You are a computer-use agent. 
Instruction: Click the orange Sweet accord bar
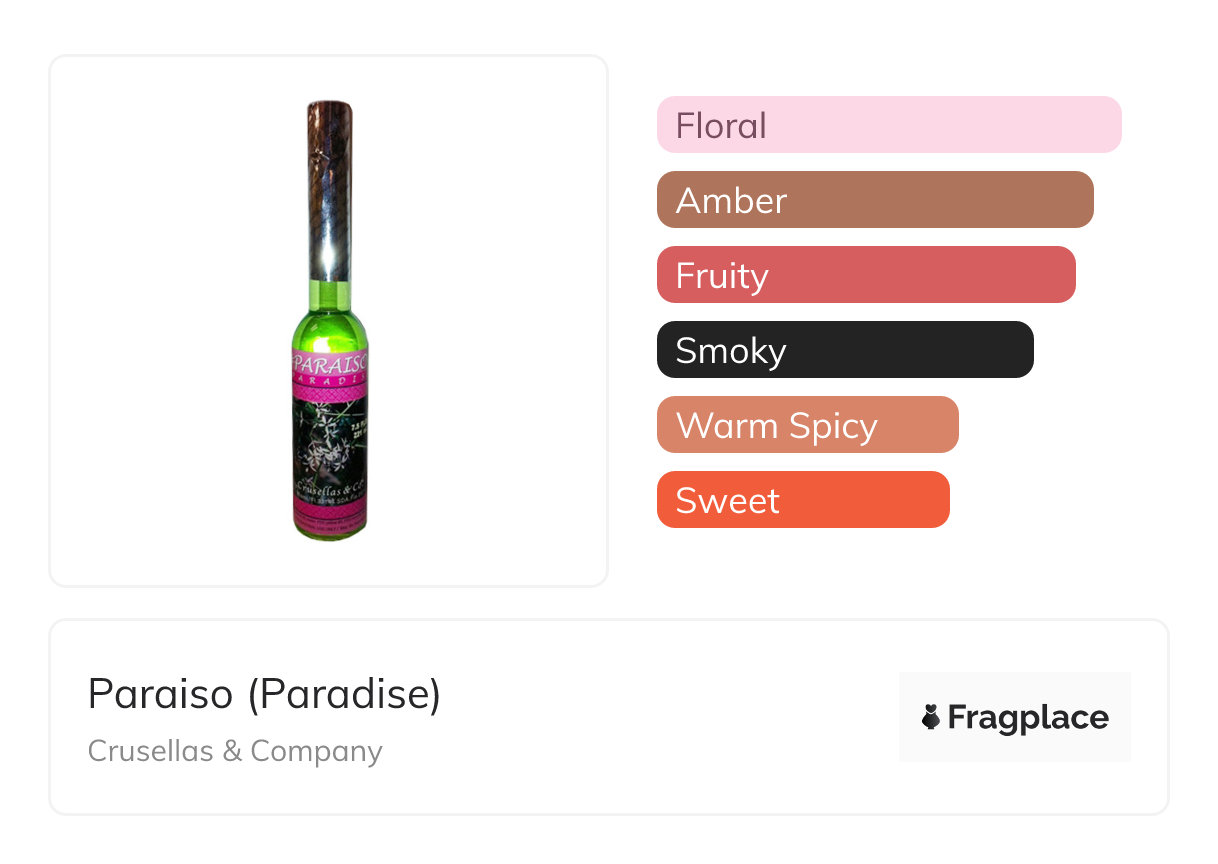(x=802, y=500)
